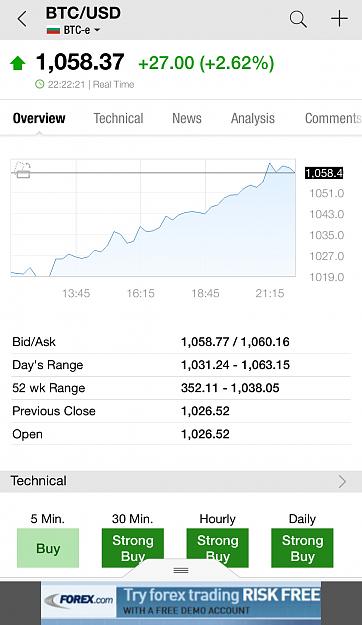Tap the Hourly Strong Buy button
This screenshot has height=625, width=362.
pyautogui.click(x=217, y=548)
